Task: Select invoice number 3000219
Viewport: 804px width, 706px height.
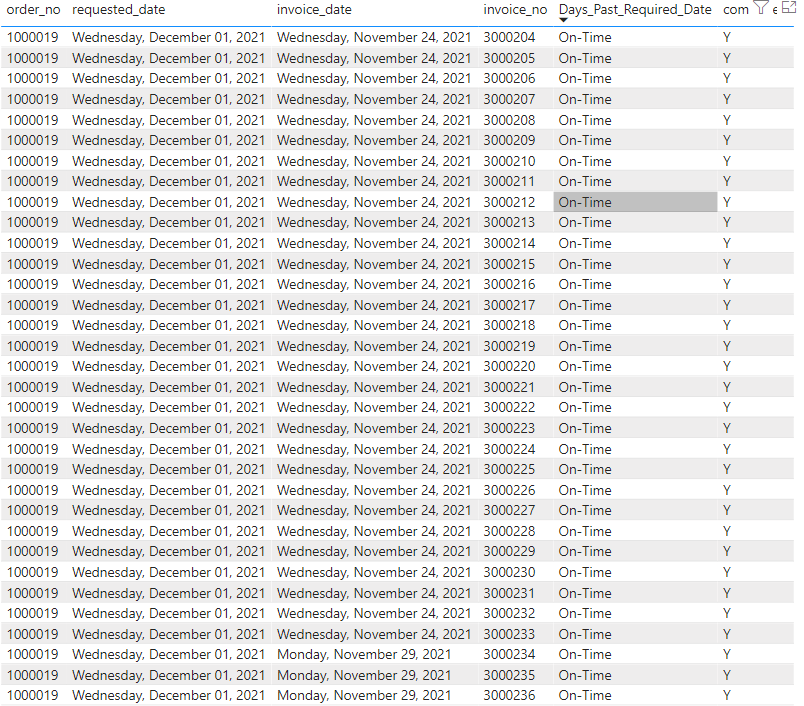Action: click(509, 346)
